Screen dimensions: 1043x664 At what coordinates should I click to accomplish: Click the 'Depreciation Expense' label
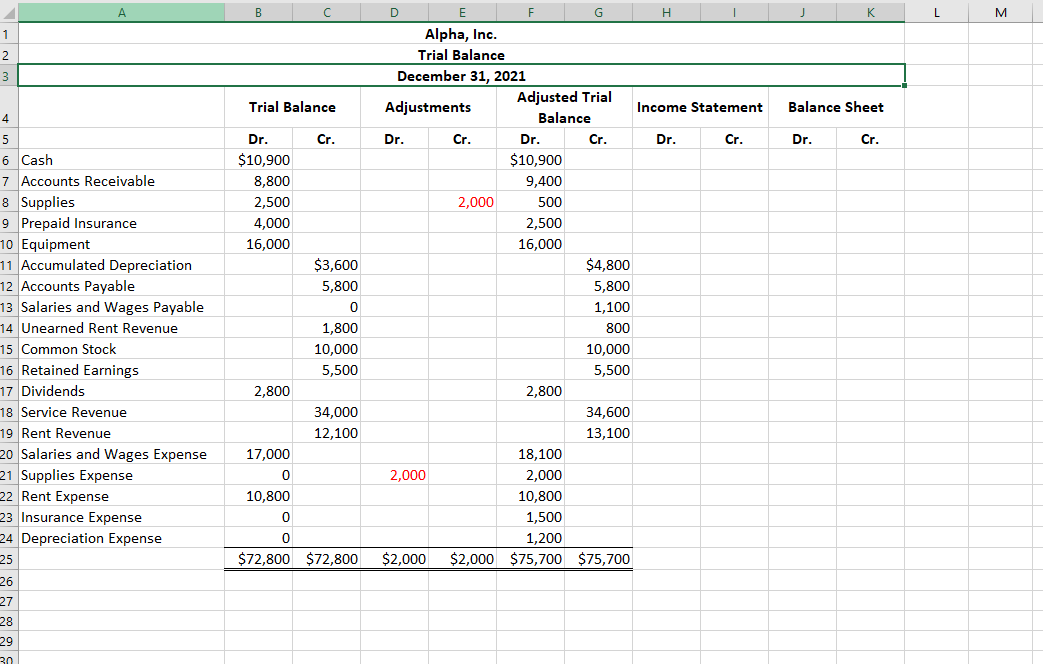coord(91,538)
